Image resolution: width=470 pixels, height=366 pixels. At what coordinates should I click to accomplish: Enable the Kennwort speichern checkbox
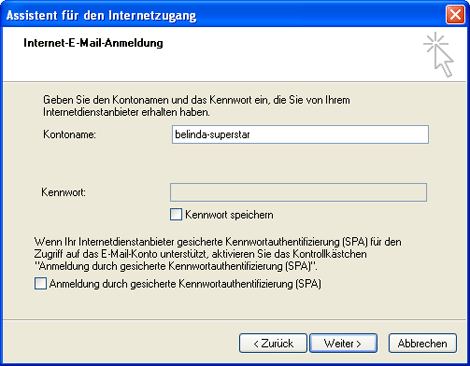tap(176, 215)
